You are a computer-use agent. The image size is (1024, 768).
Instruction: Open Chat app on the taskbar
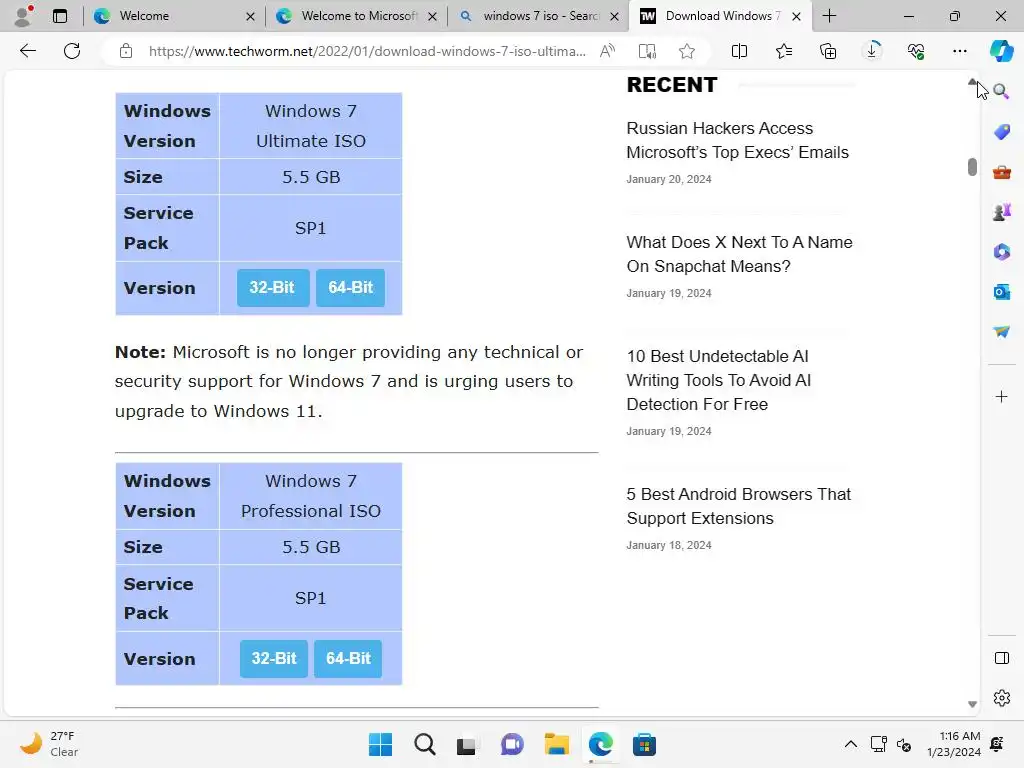512,744
